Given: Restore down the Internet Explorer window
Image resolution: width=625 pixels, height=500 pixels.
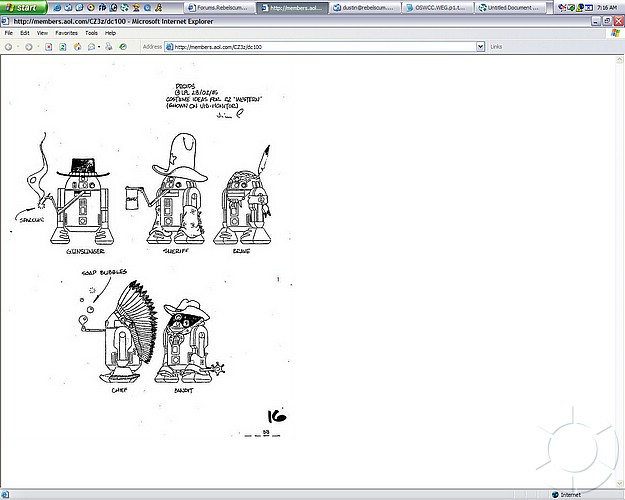Looking at the screenshot, I should coord(607,21).
